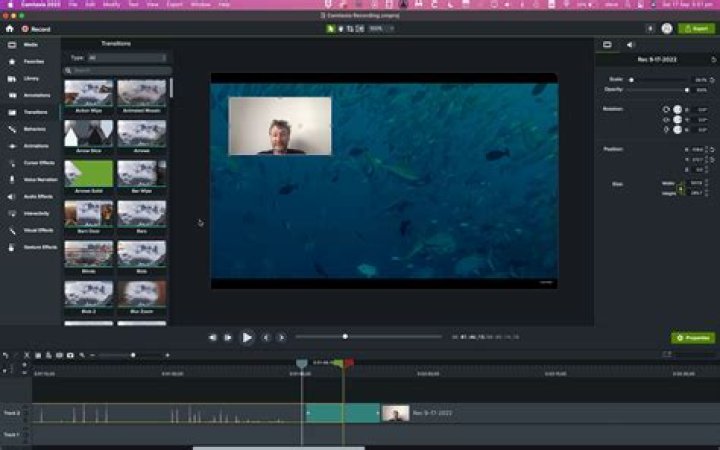Select the Barn Door transition thumbnail
The height and width of the screenshot is (450, 720).
coord(89,214)
